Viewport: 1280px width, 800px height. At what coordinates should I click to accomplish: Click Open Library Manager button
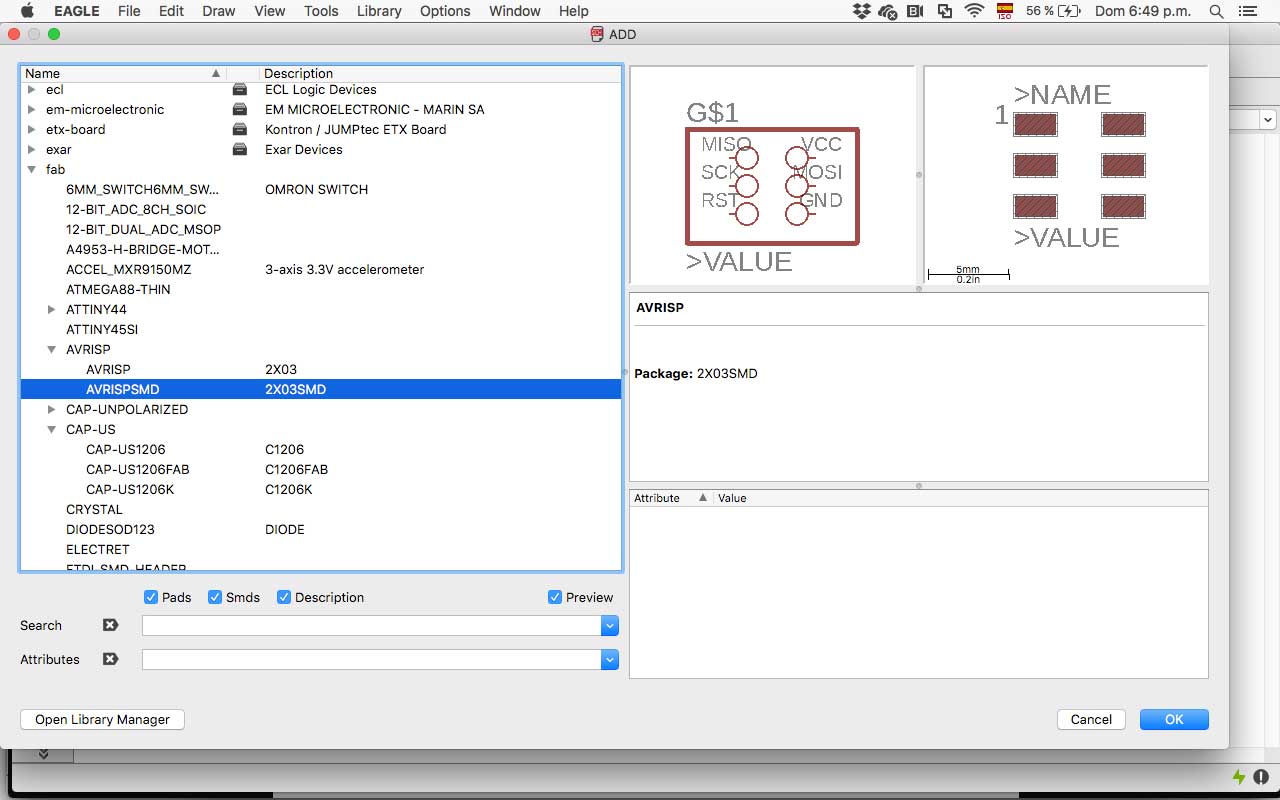[102, 719]
